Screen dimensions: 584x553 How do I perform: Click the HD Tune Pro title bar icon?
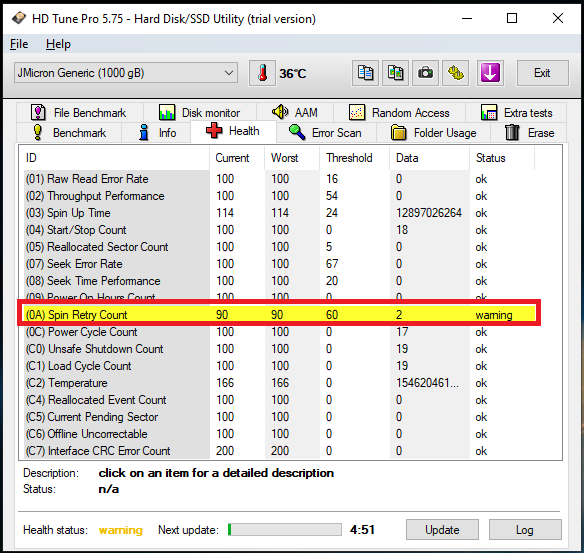tap(19, 18)
